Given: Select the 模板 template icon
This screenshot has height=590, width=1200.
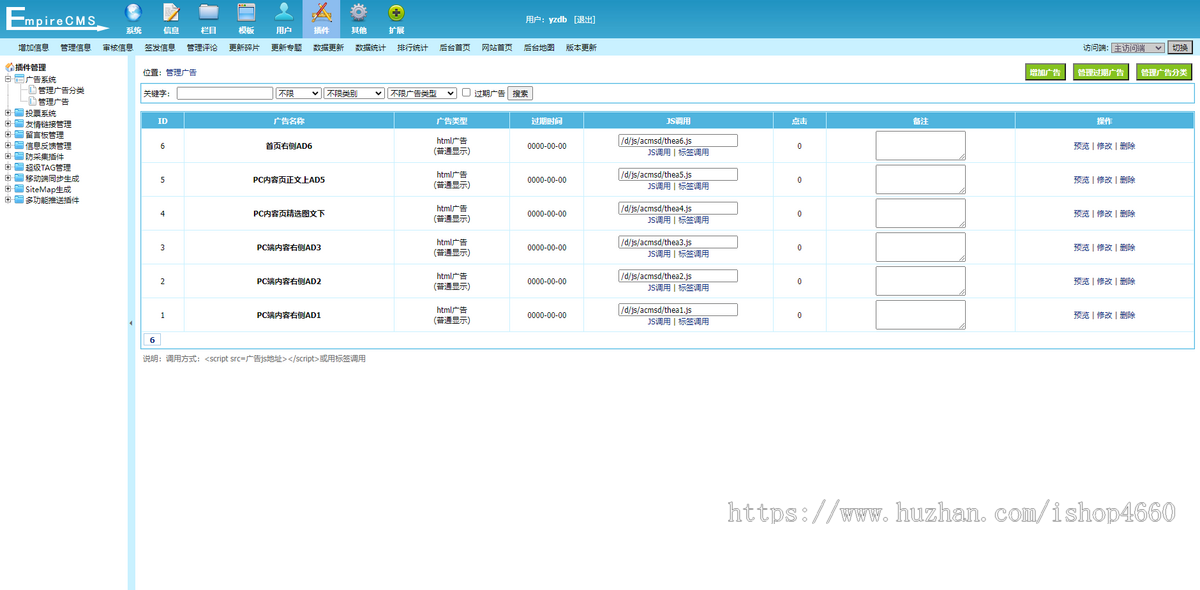Looking at the screenshot, I should point(246,16).
